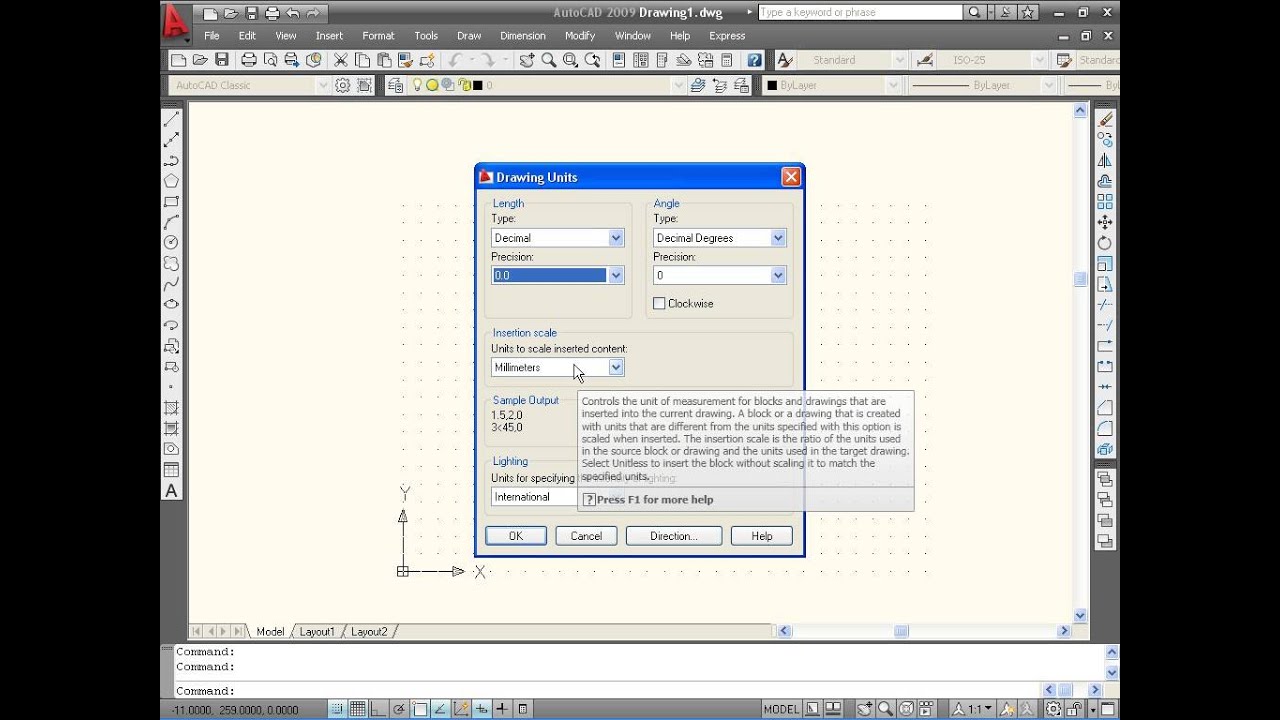Switch to the Layout1 tab
The width and height of the screenshot is (1280, 720).
(x=317, y=632)
